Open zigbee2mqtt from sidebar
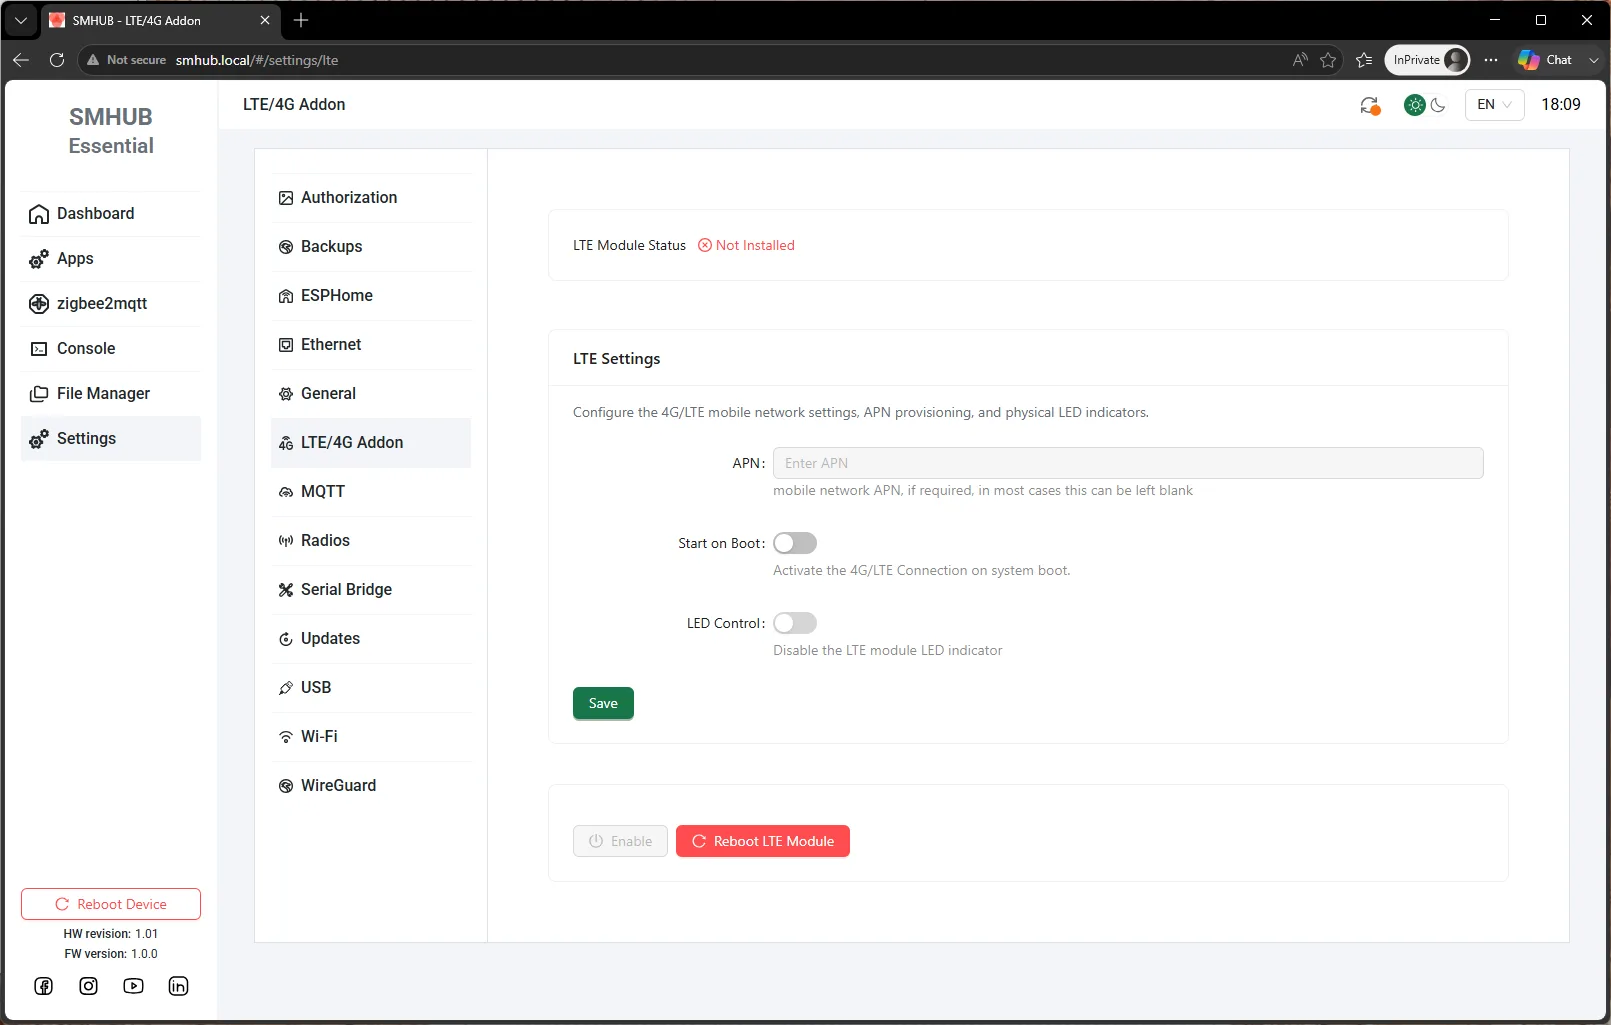This screenshot has height=1025, width=1611. point(110,304)
